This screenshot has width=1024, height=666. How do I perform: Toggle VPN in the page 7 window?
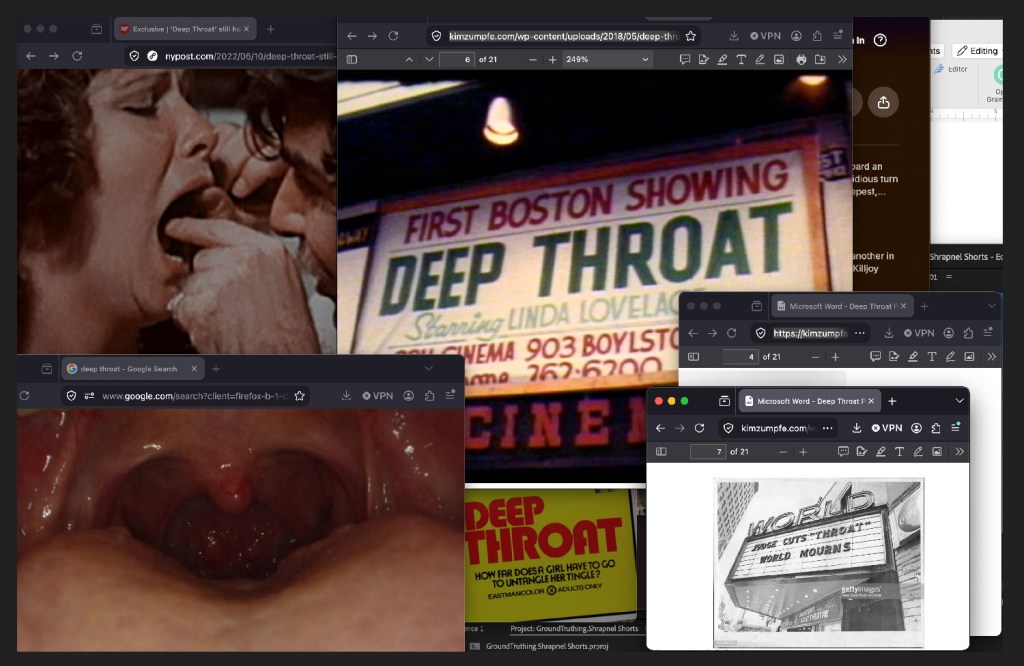[887, 428]
